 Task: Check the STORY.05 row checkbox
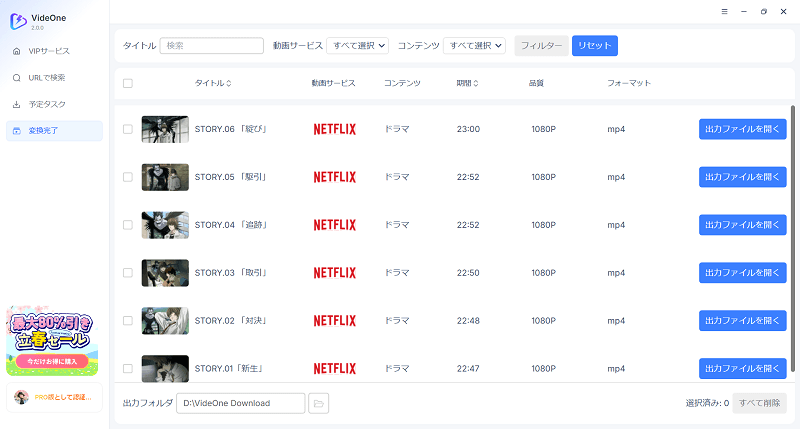(x=128, y=177)
